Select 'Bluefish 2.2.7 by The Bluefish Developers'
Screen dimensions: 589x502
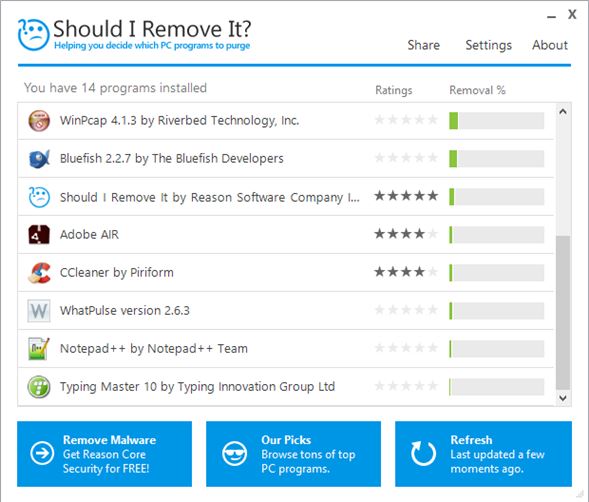pos(172,159)
